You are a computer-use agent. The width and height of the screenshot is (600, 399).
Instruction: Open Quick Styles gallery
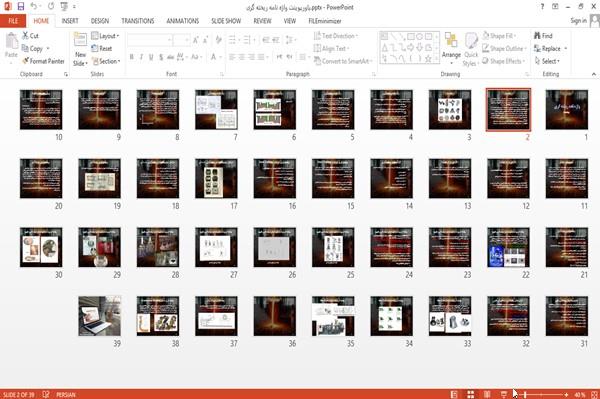point(471,49)
